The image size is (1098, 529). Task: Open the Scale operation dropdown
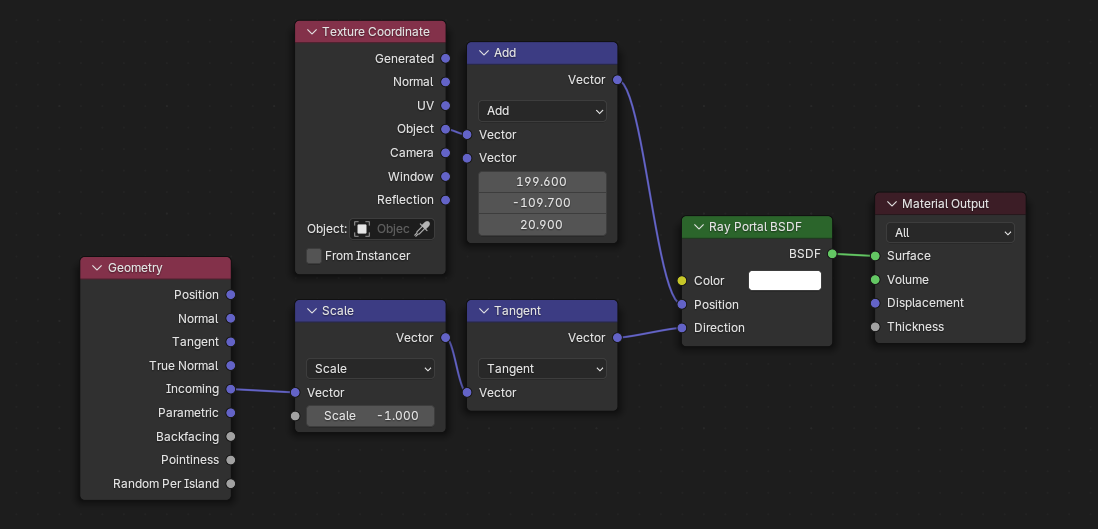click(370, 369)
